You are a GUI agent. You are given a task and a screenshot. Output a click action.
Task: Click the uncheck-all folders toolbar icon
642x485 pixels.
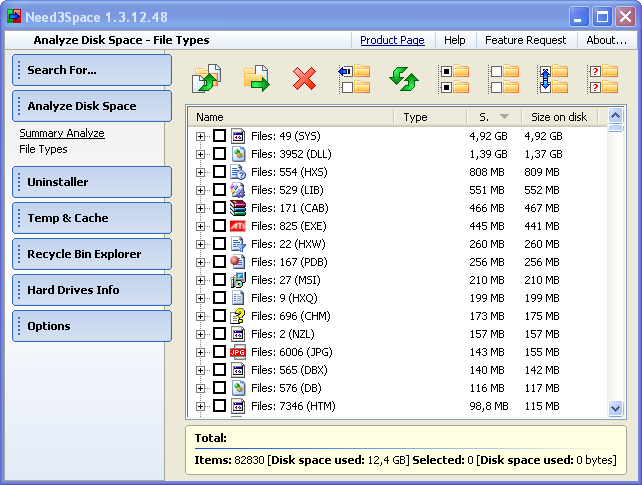[504, 79]
